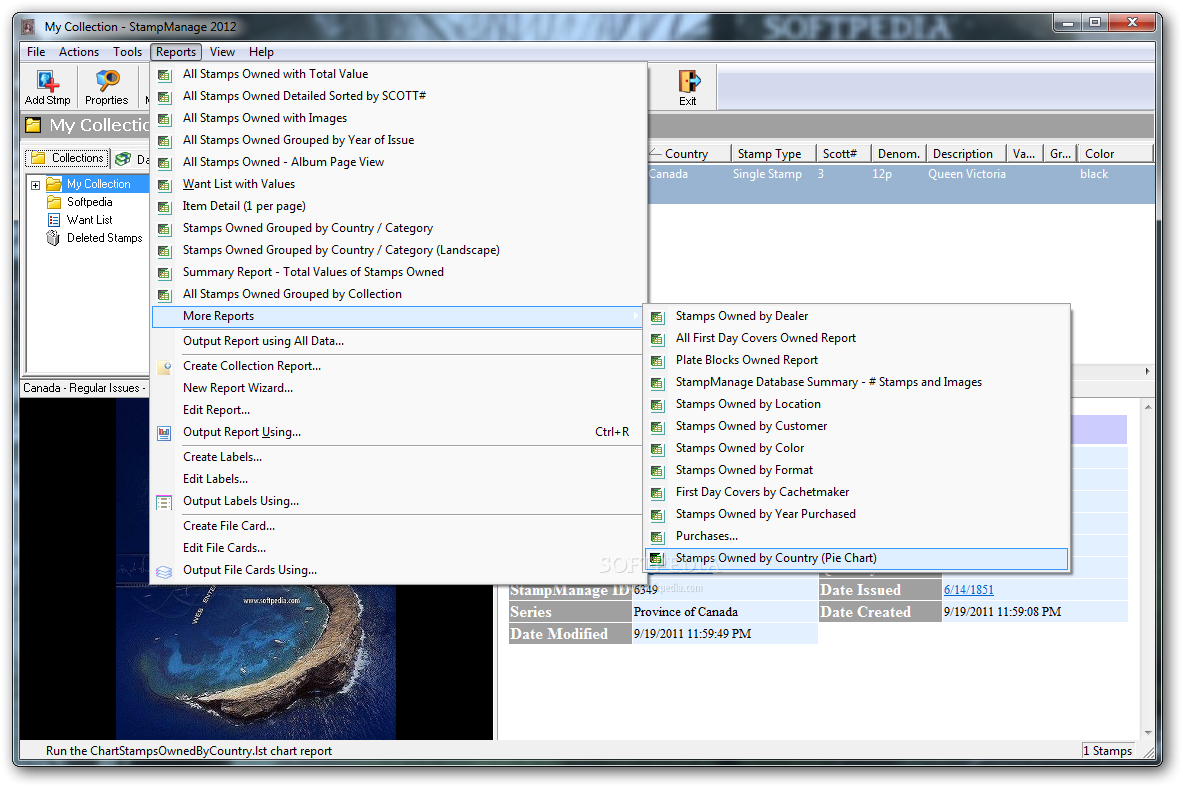
Task: Select the Softpedia folder icon in tree
Action: click(54, 202)
